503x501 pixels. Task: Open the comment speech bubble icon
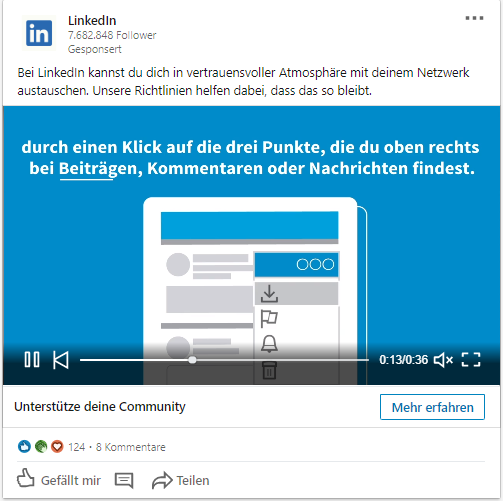coord(124,480)
